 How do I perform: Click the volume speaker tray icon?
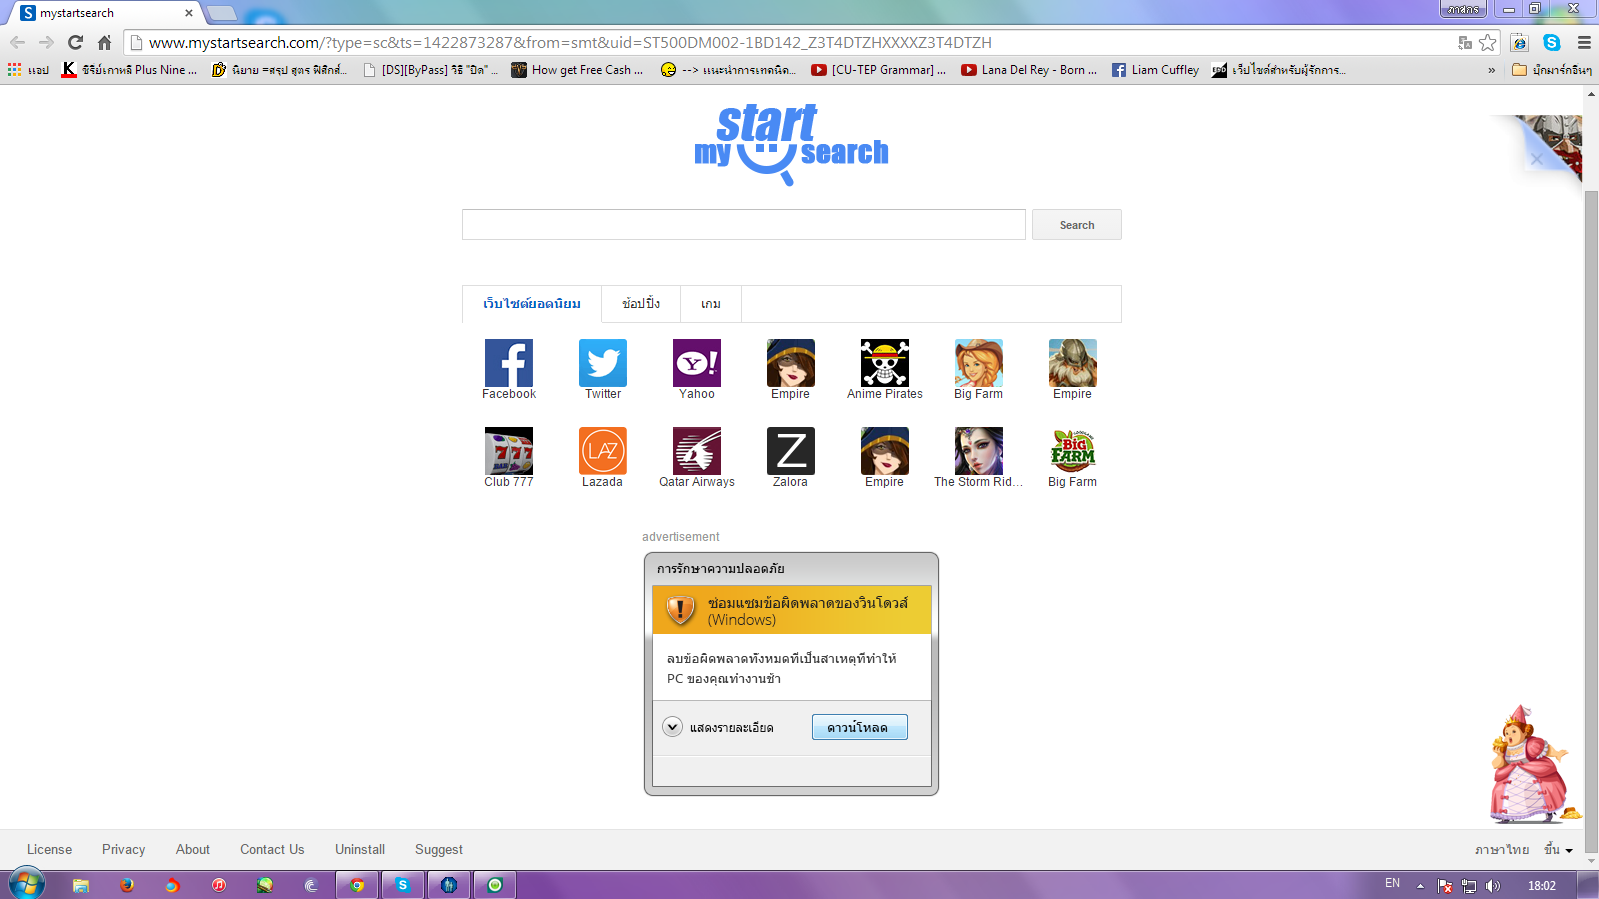click(1493, 885)
